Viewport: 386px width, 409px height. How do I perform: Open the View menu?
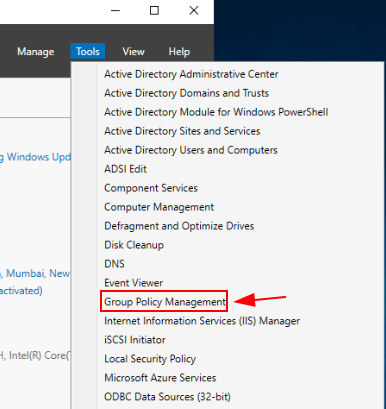pos(133,51)
